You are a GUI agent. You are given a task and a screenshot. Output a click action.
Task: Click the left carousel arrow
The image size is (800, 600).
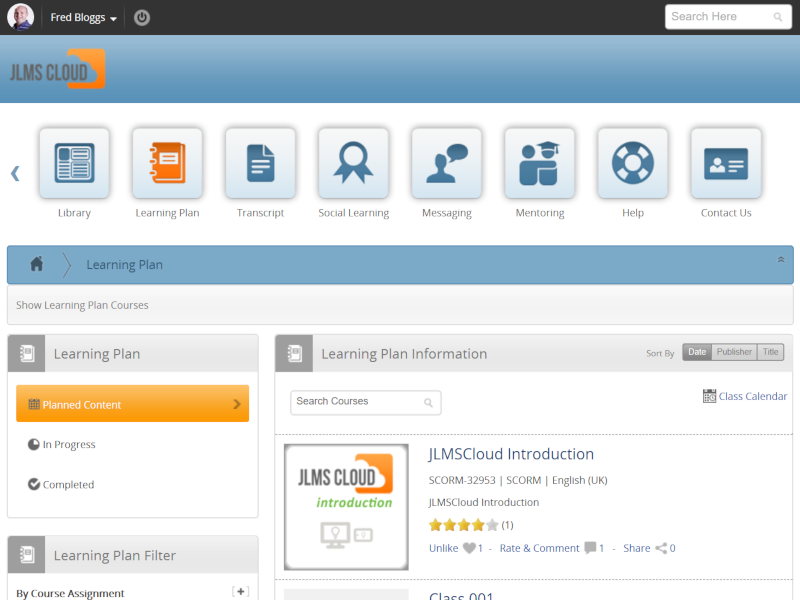pyautogui.click(x=15, y=173)
